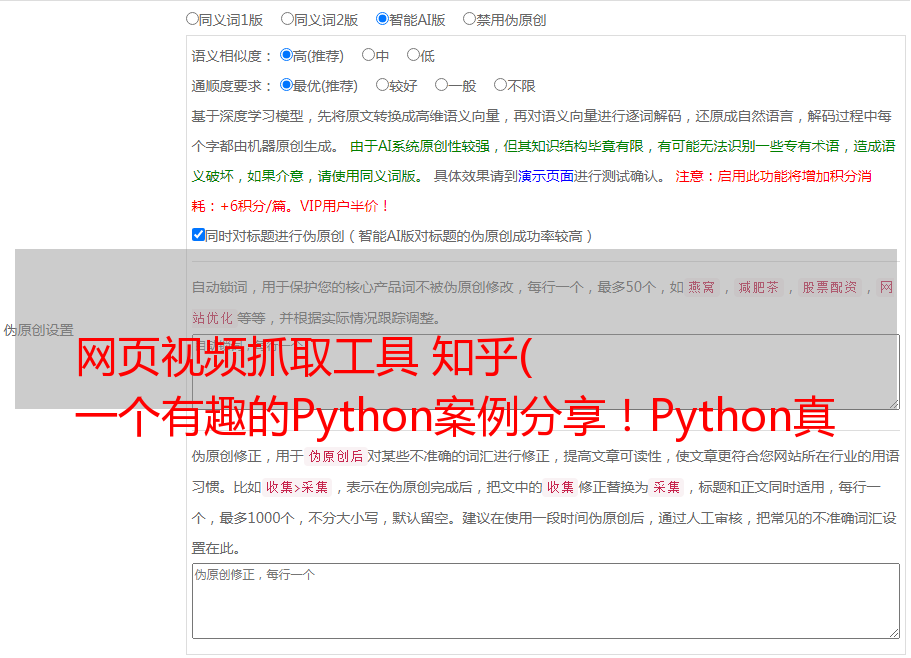
Task: Select the 同义词2版 radio option
Action: click(287, 19)
